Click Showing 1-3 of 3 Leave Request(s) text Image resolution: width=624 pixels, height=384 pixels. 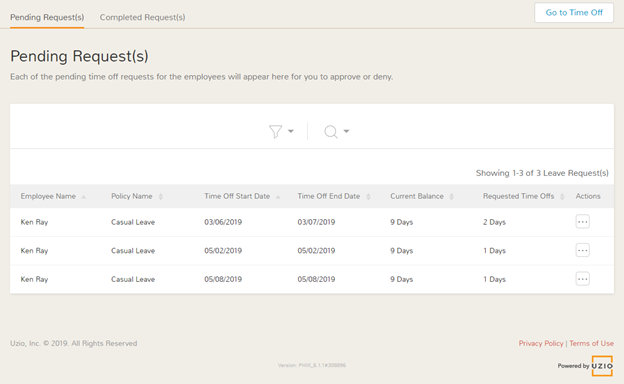pos(542,173)
